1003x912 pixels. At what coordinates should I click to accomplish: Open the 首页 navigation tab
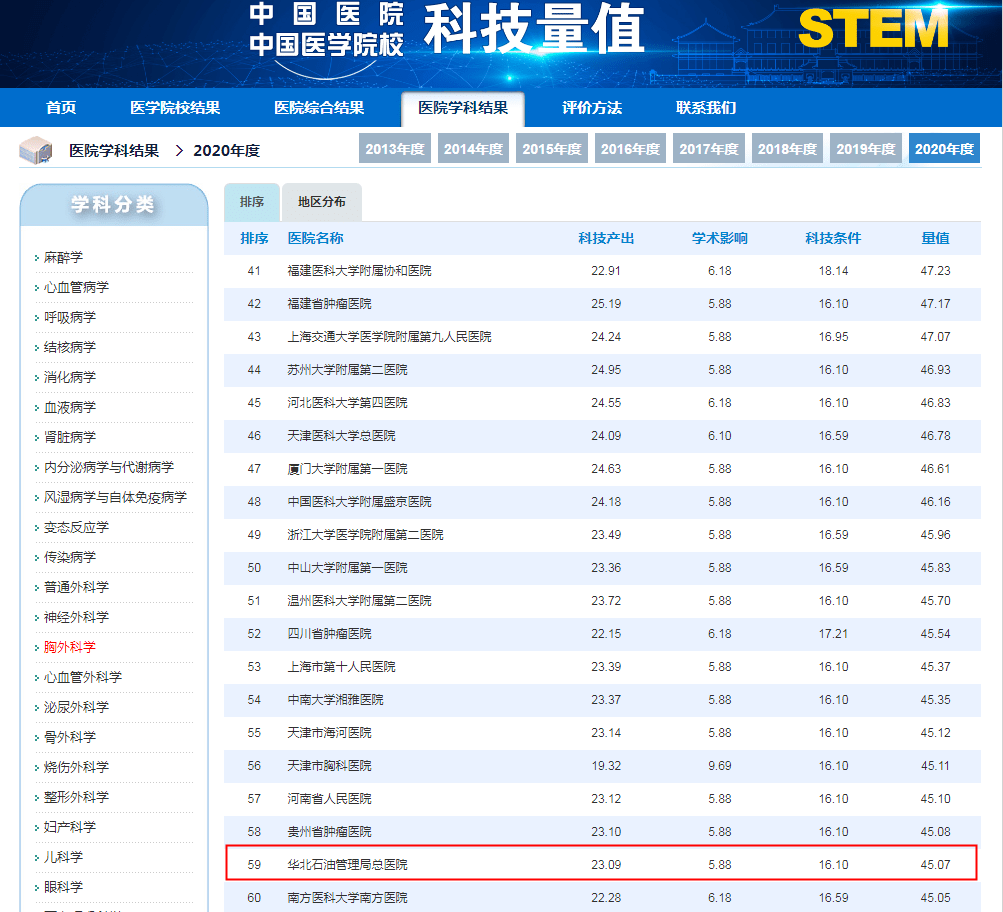pyautogui.click(x=61, y=108)
